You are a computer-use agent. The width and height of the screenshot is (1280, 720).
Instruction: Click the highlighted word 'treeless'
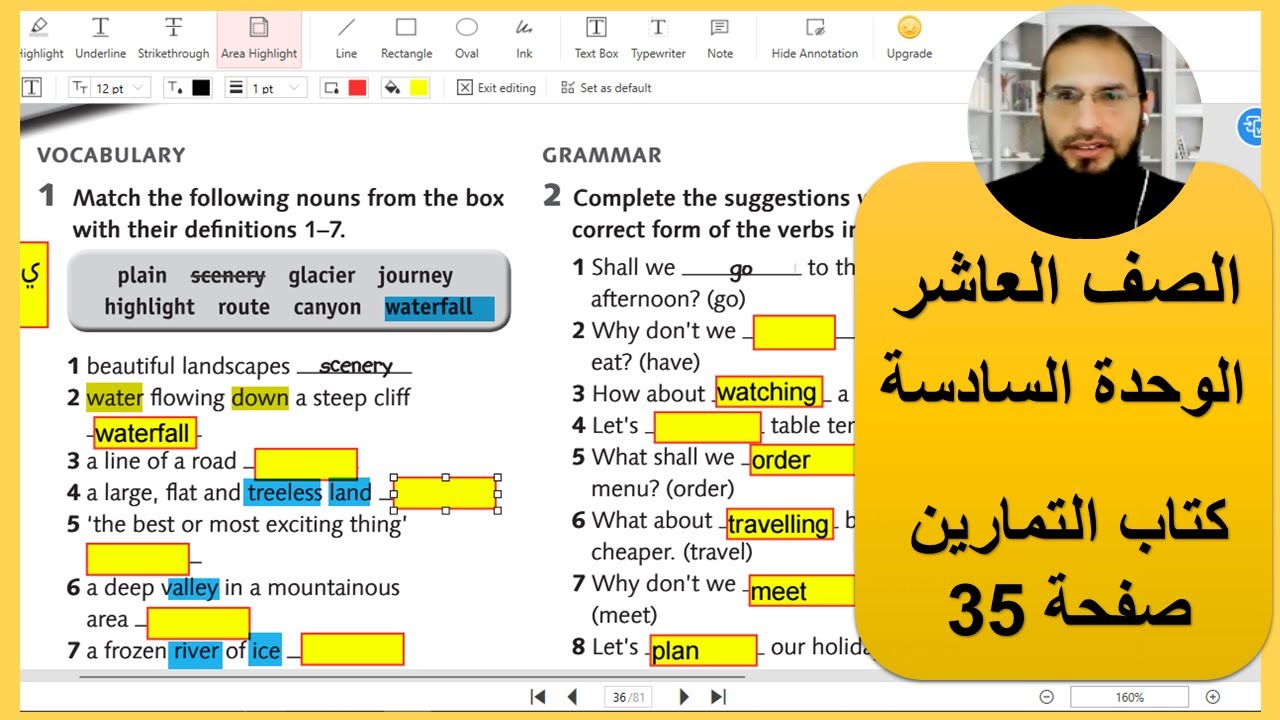click(284, 492)
